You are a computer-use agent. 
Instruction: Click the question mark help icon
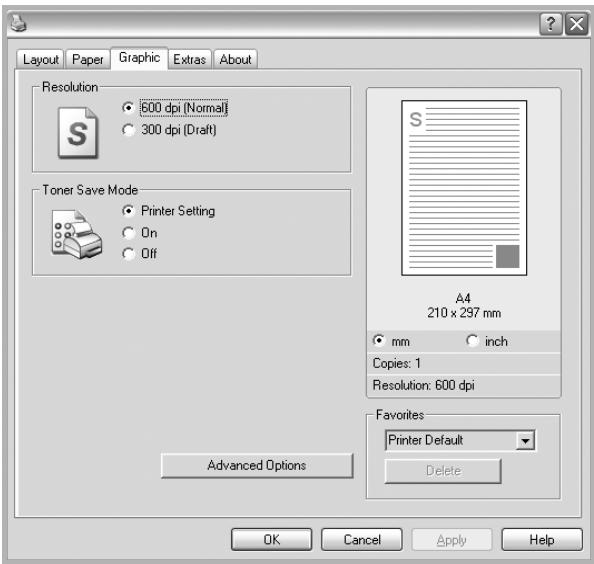[551, 25]
